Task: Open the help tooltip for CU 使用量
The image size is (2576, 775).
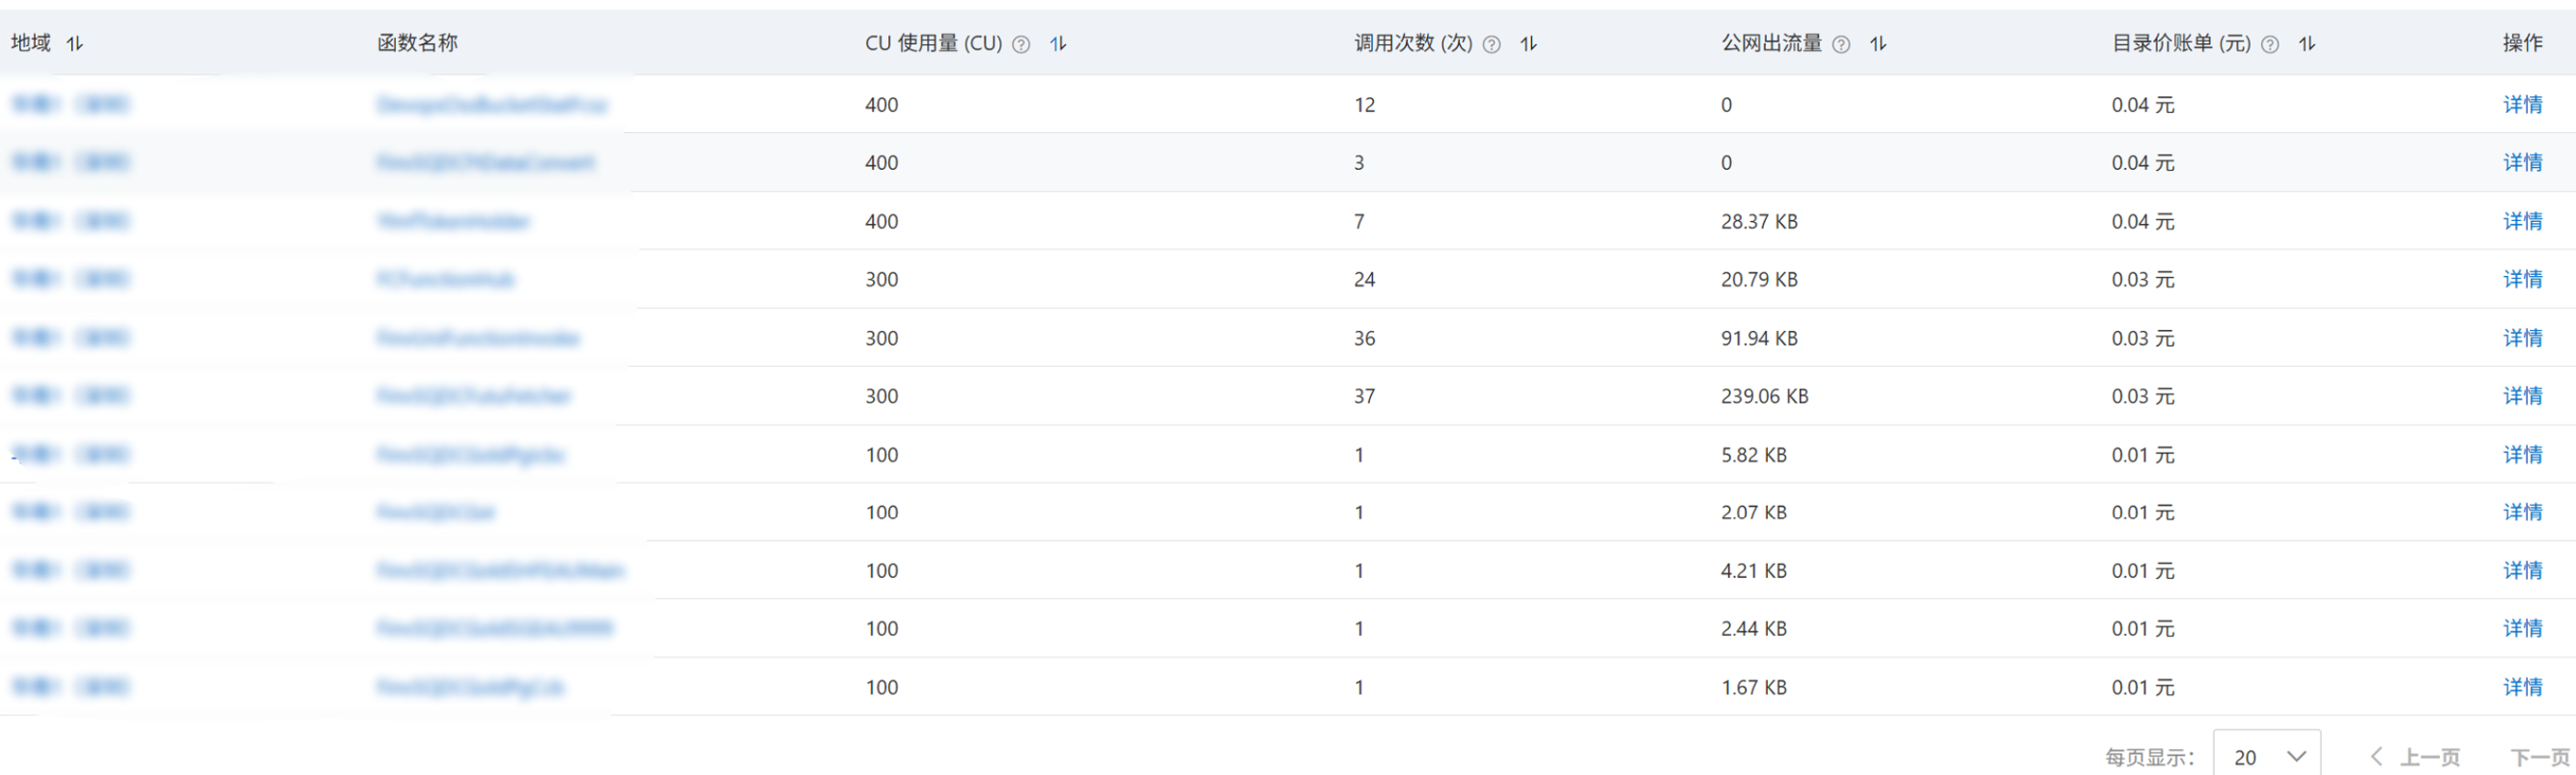Action: [x=1021, y=44]
